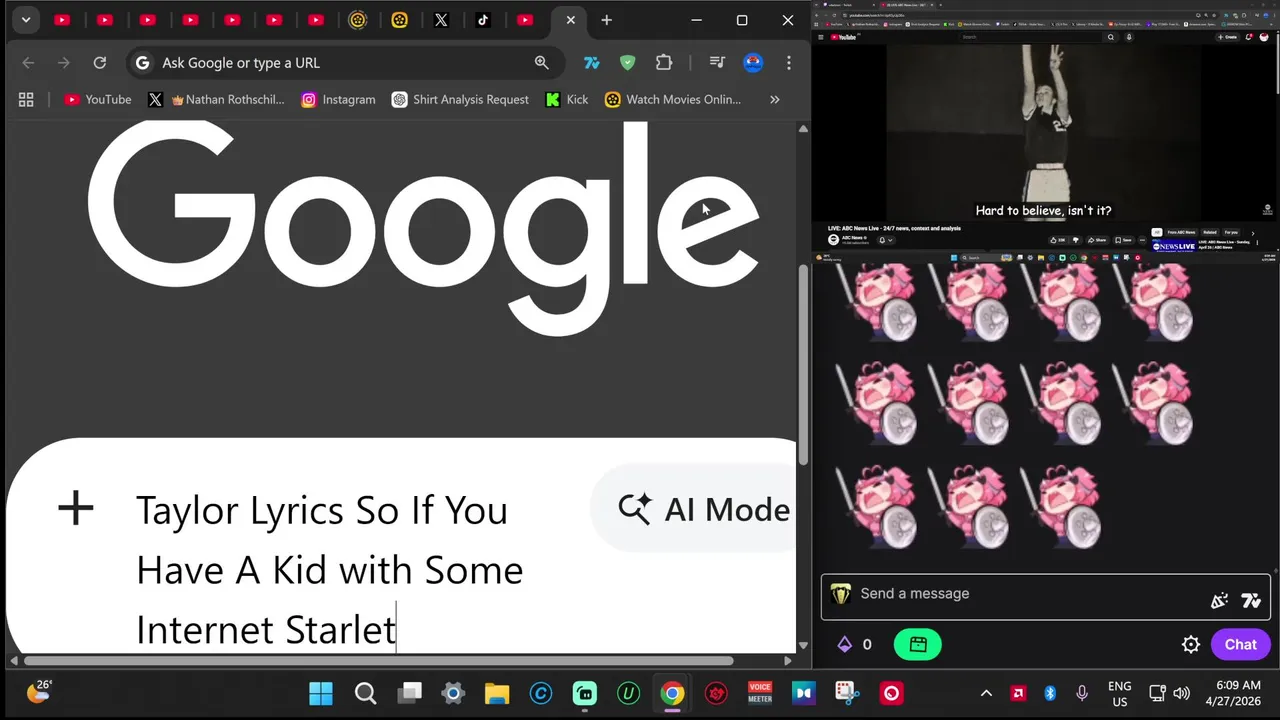Click the scroll-up arrow of page scrollbar
The image size is (1280, 720).
point(803,128)
